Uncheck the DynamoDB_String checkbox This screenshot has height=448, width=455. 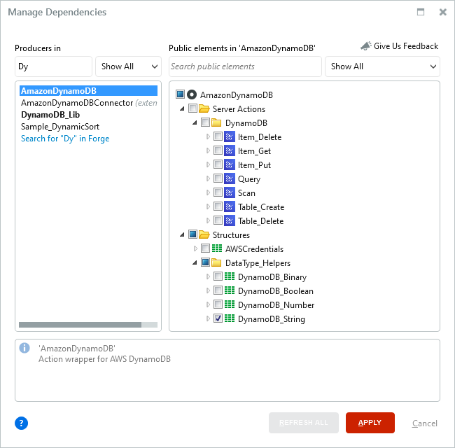pos(218,318)
